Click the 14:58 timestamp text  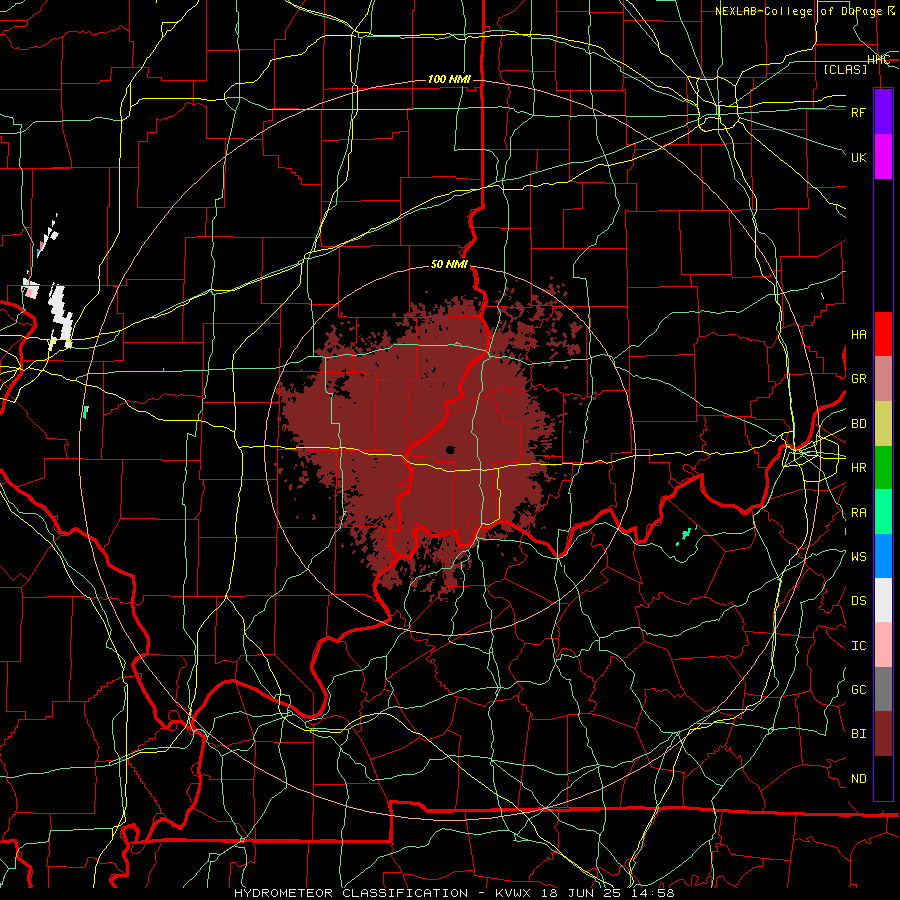click(x=653, y=893)
